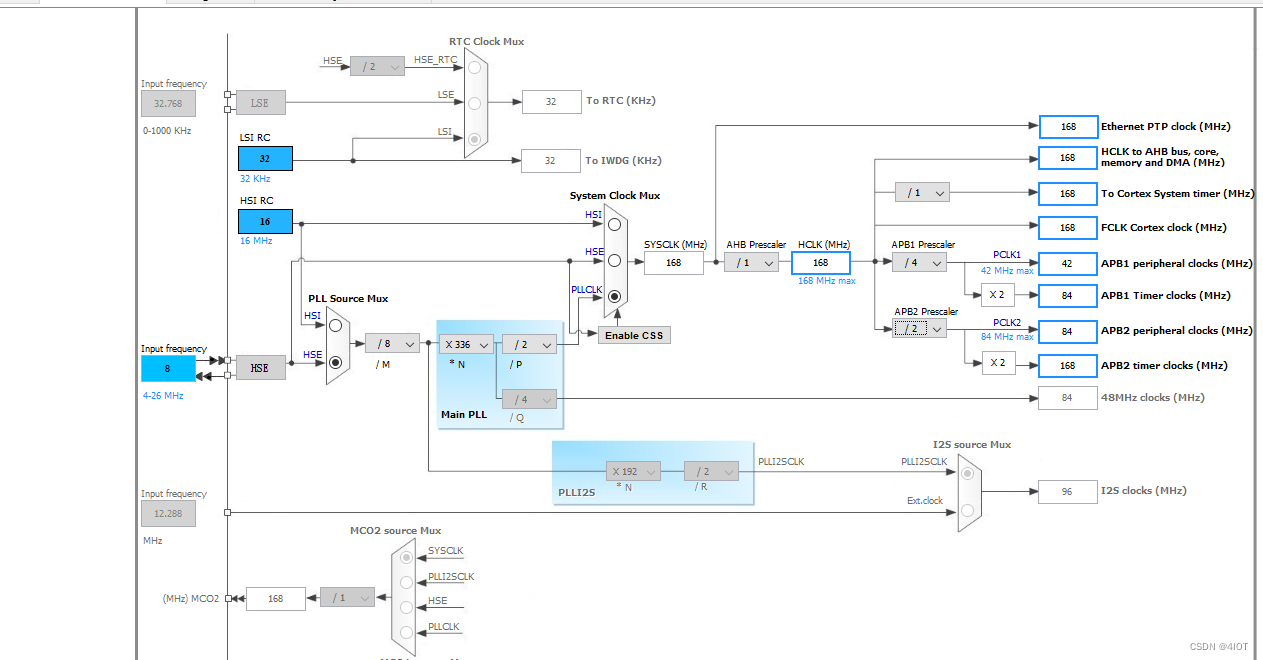This screenshot has width=1263, height=660.
Task: Activate the HSE clock source block
Action: point(259,368)
